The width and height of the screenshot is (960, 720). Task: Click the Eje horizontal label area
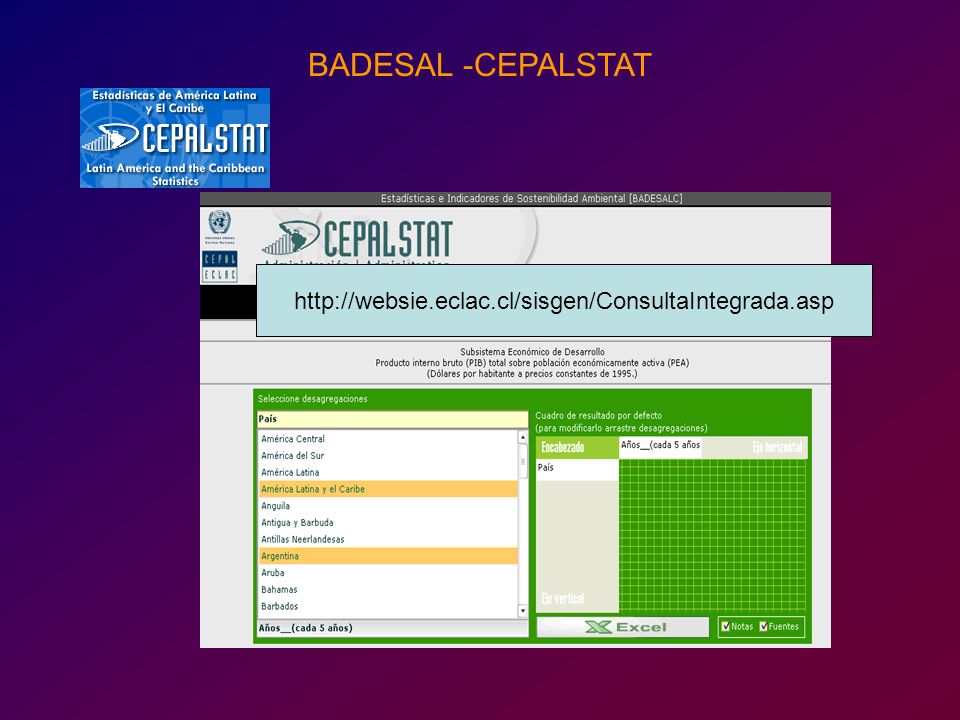click(777, 448)
